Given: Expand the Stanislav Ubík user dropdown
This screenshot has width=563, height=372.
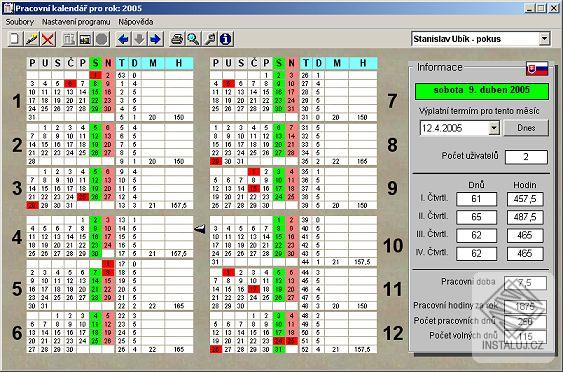Looking at the screenshot, I should click(545, 38).
